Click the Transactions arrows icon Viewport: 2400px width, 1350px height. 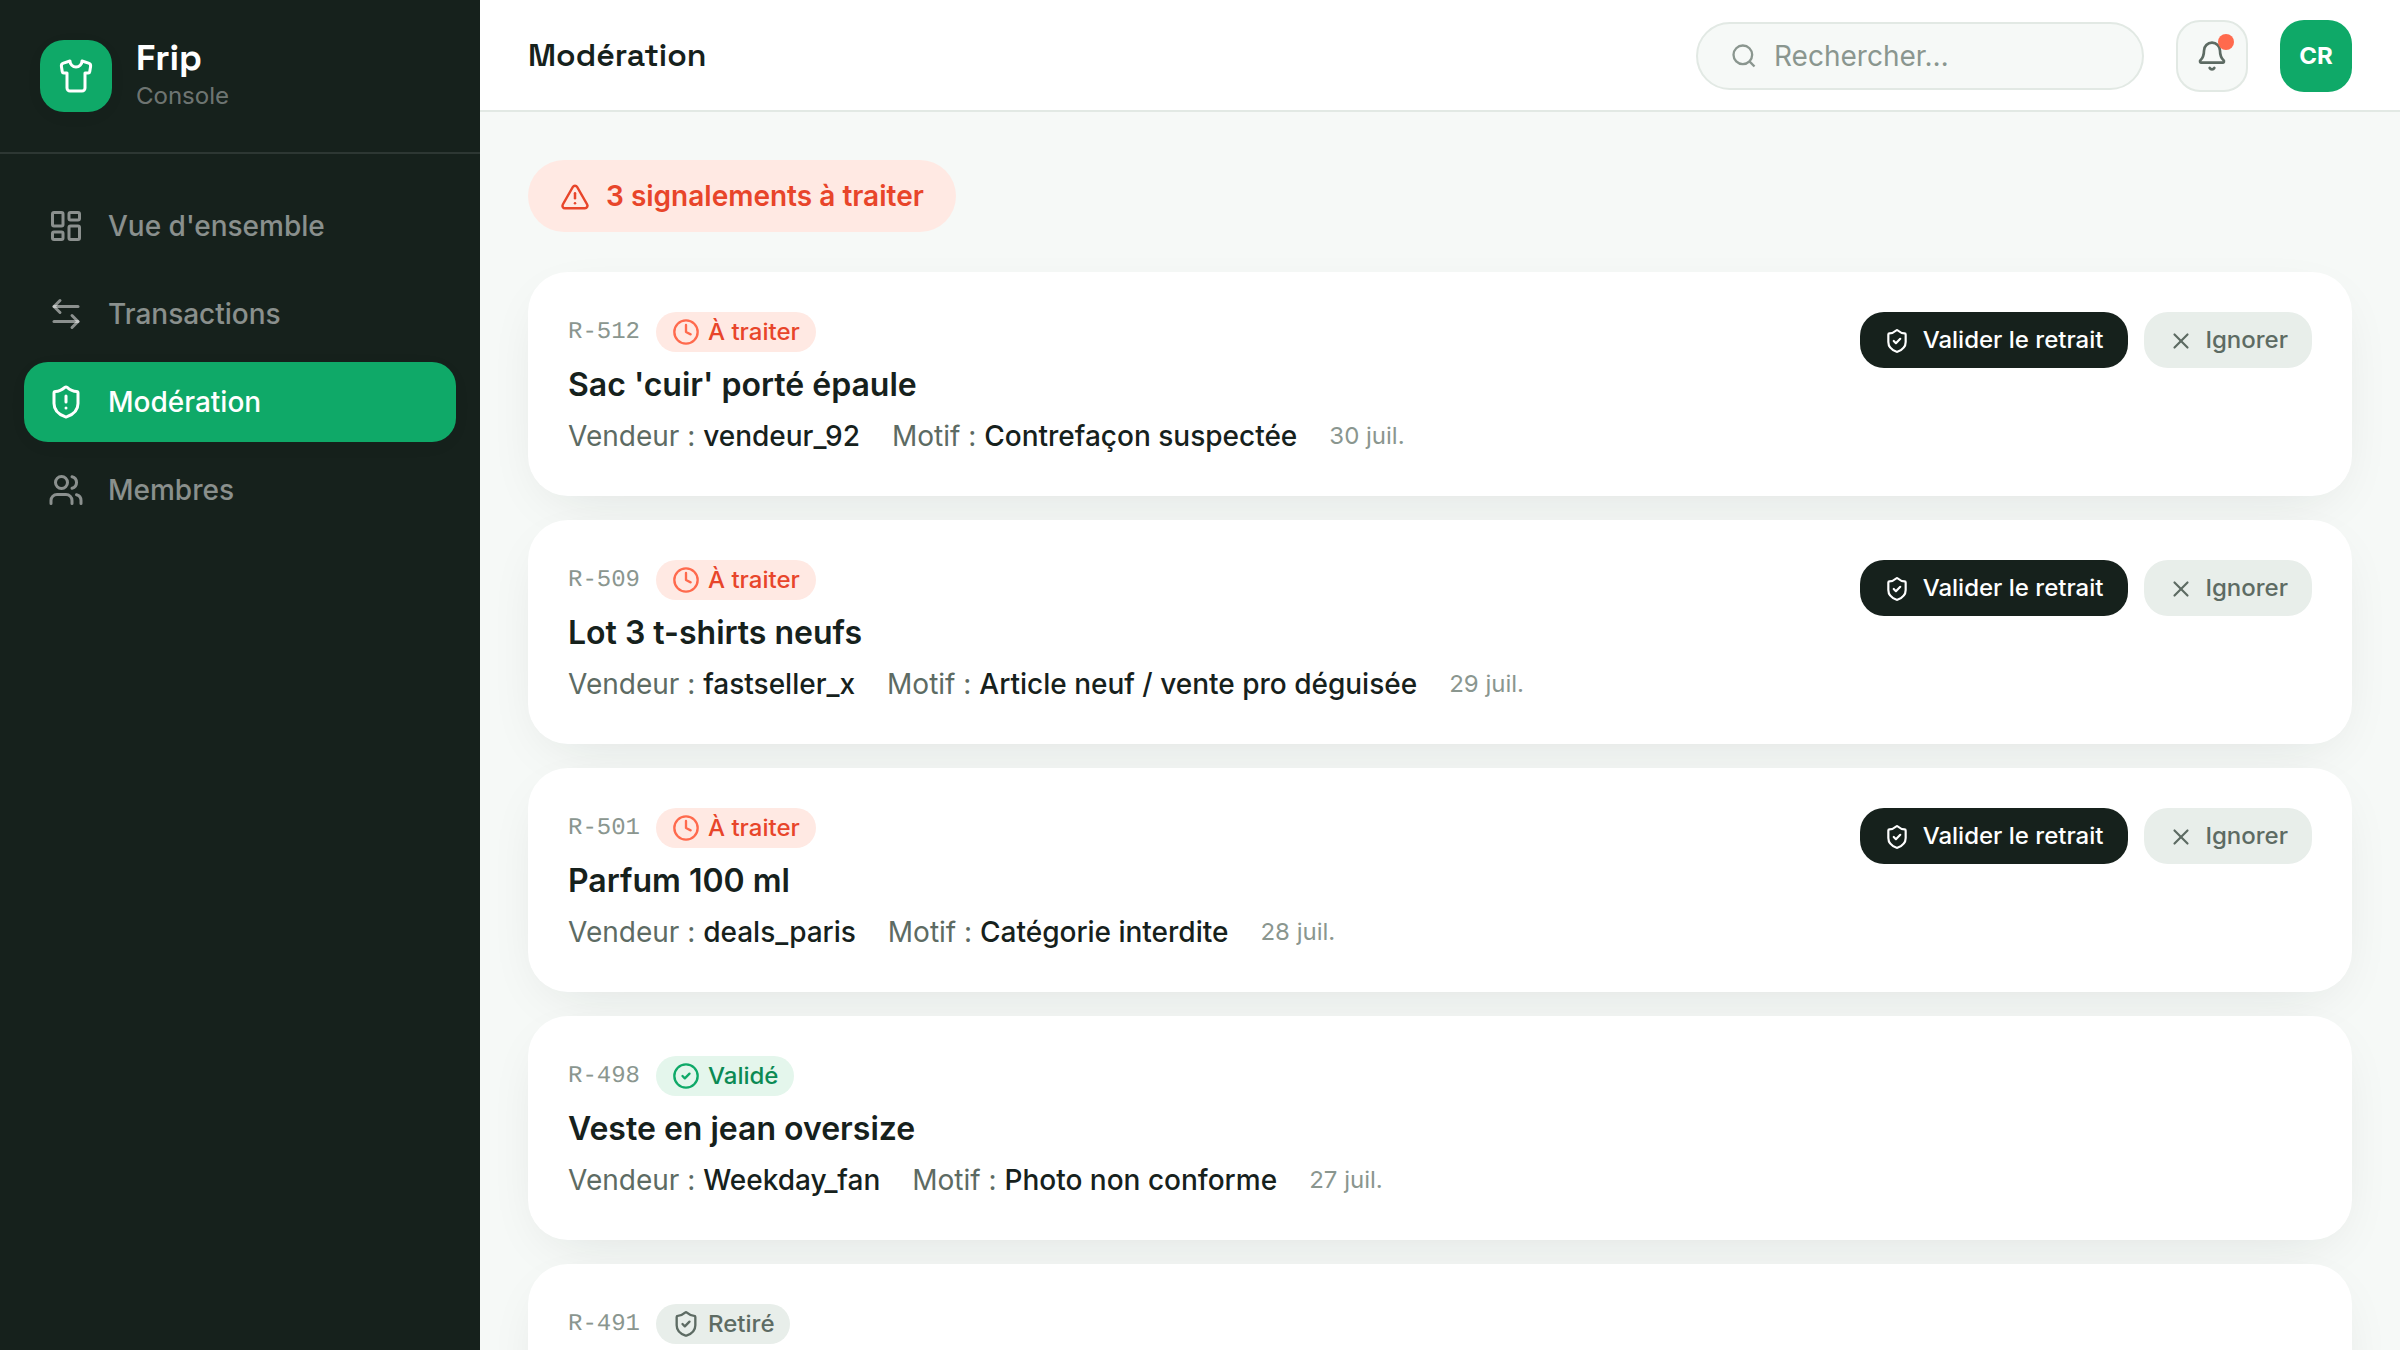coord(66,314)
